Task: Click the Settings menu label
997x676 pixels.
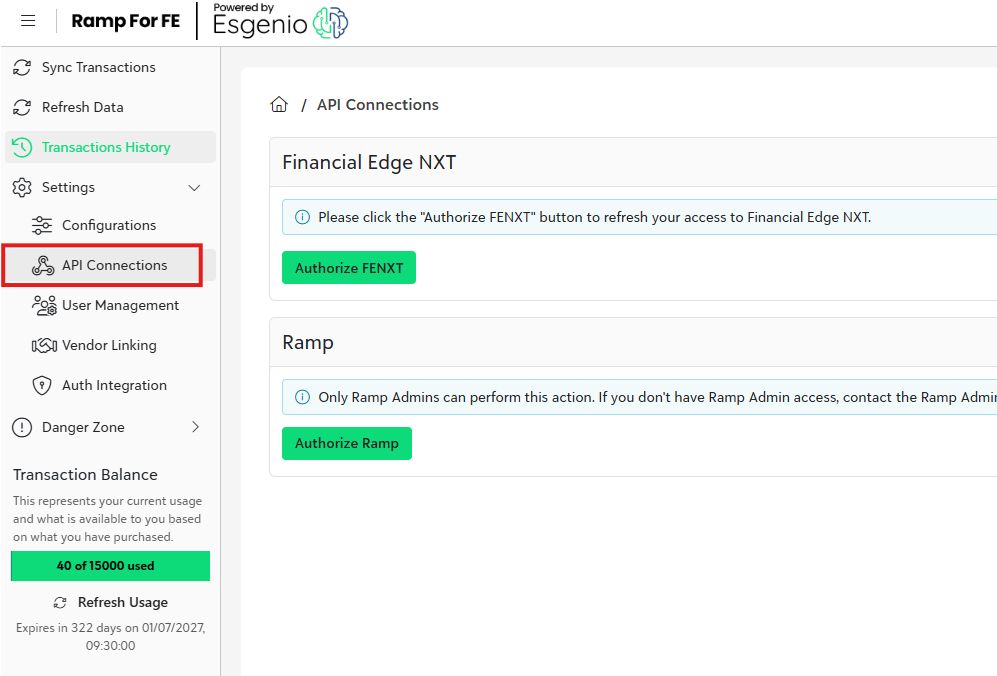Action: (x=68, y=188)
